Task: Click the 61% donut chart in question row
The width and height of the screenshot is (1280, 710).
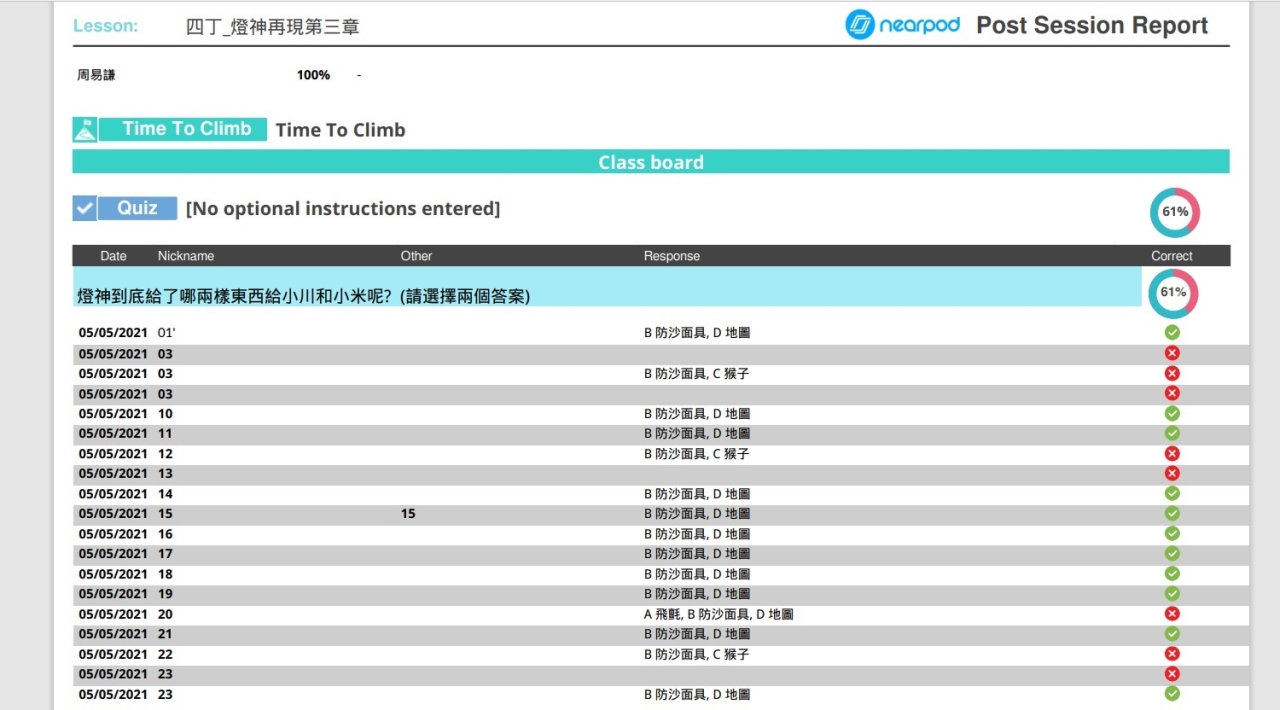Action: point(1173,293)
